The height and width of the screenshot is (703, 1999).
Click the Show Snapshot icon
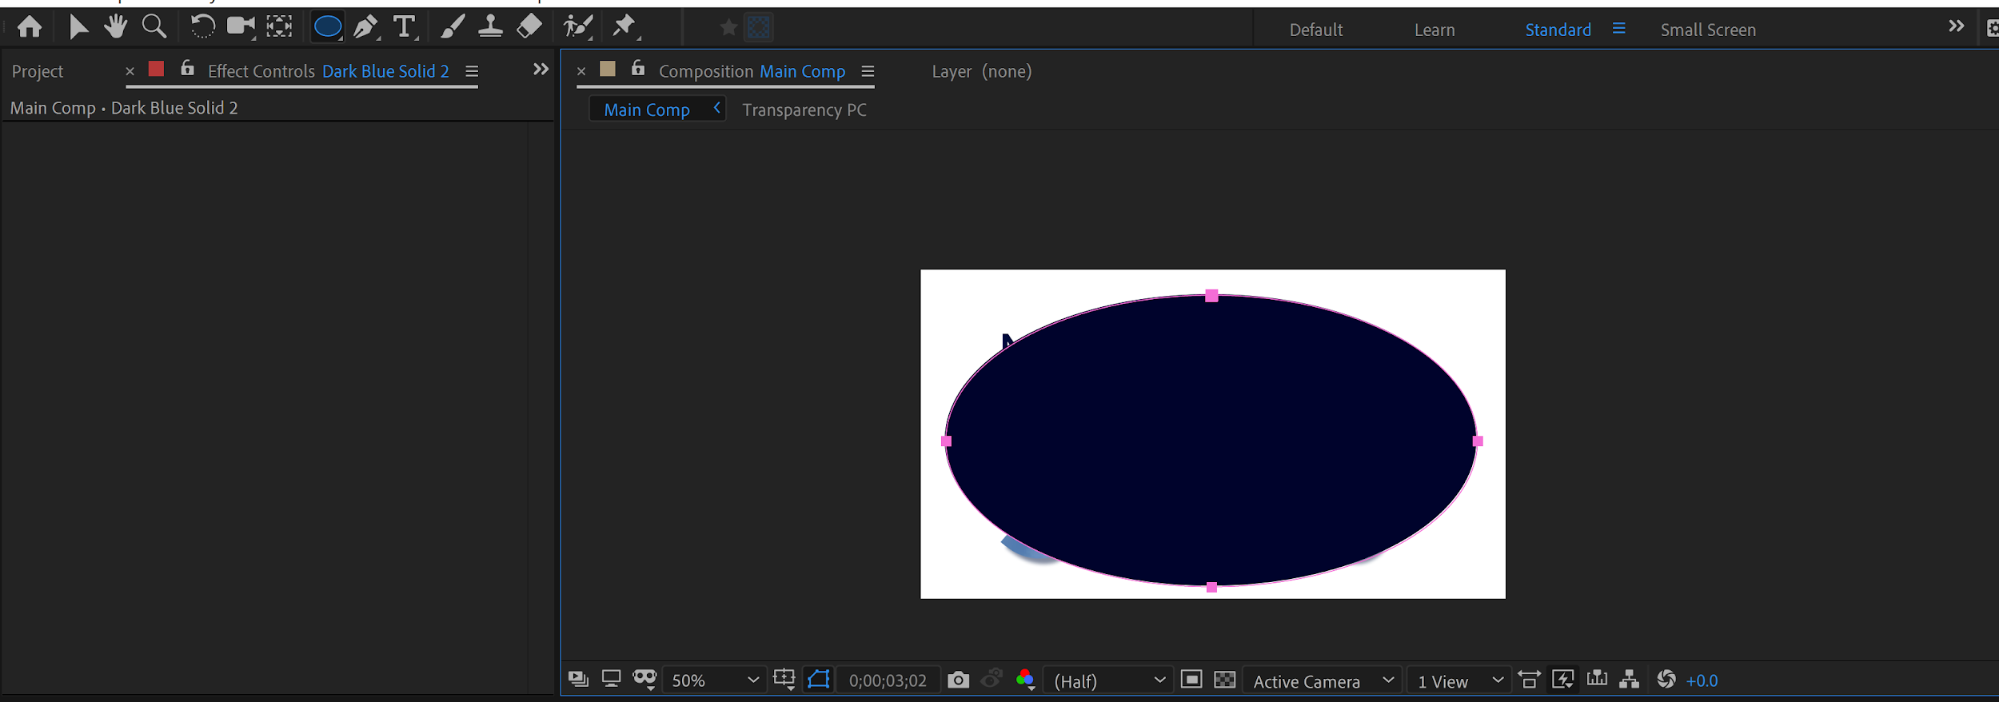992,680
